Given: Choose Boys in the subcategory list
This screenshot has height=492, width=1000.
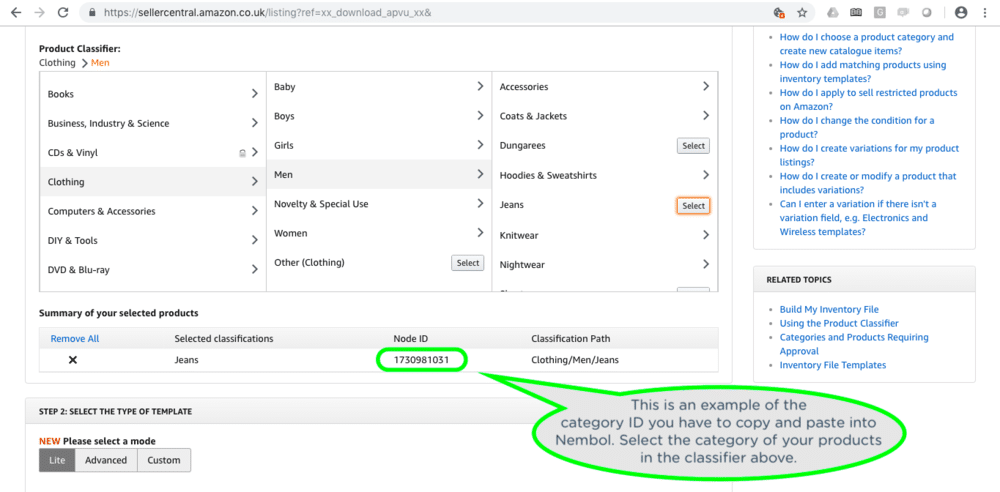Looking at the screenshot, I should [x=379, y=116].
